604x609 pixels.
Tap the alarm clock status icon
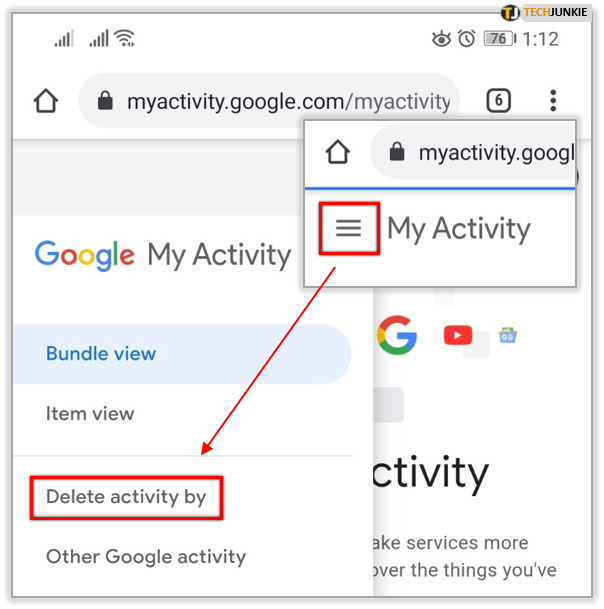pyautogui.click(x=466, y=38)
